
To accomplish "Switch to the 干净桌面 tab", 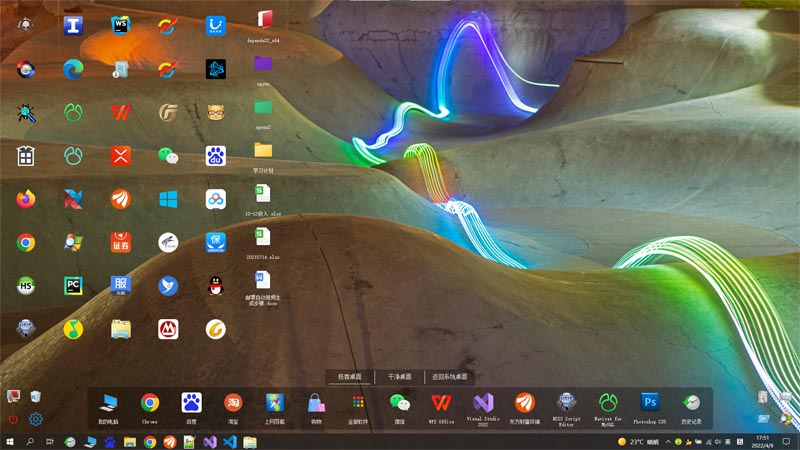I will coord(399,377).
